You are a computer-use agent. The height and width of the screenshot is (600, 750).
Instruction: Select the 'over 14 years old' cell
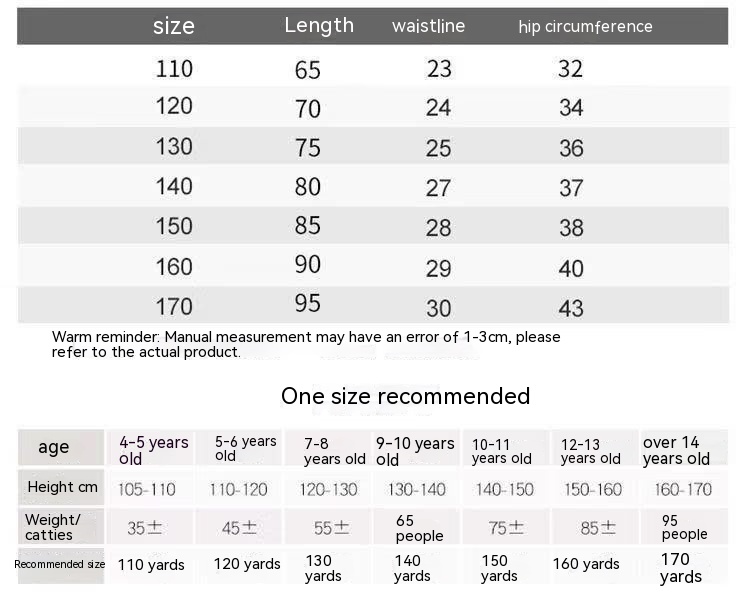click(x=676, y=450)
